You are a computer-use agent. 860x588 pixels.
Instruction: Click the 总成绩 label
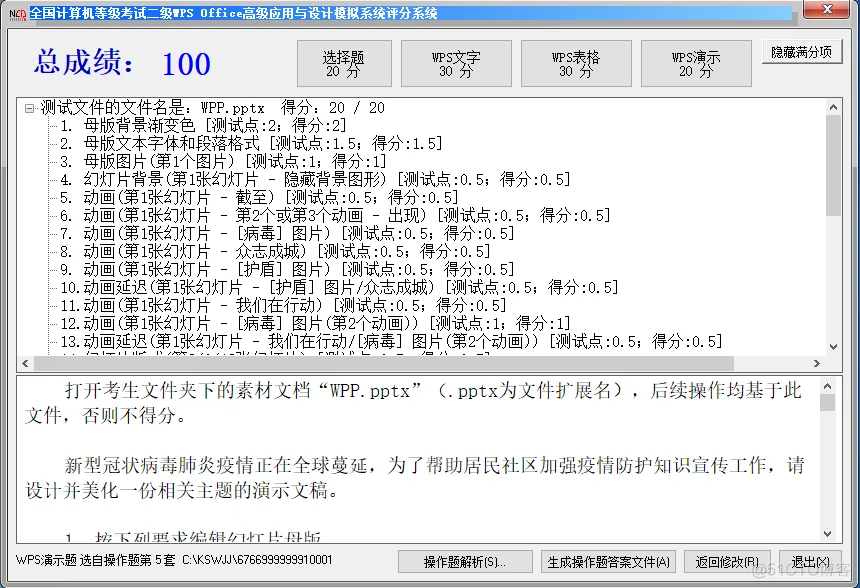click(x=83, y=61)
